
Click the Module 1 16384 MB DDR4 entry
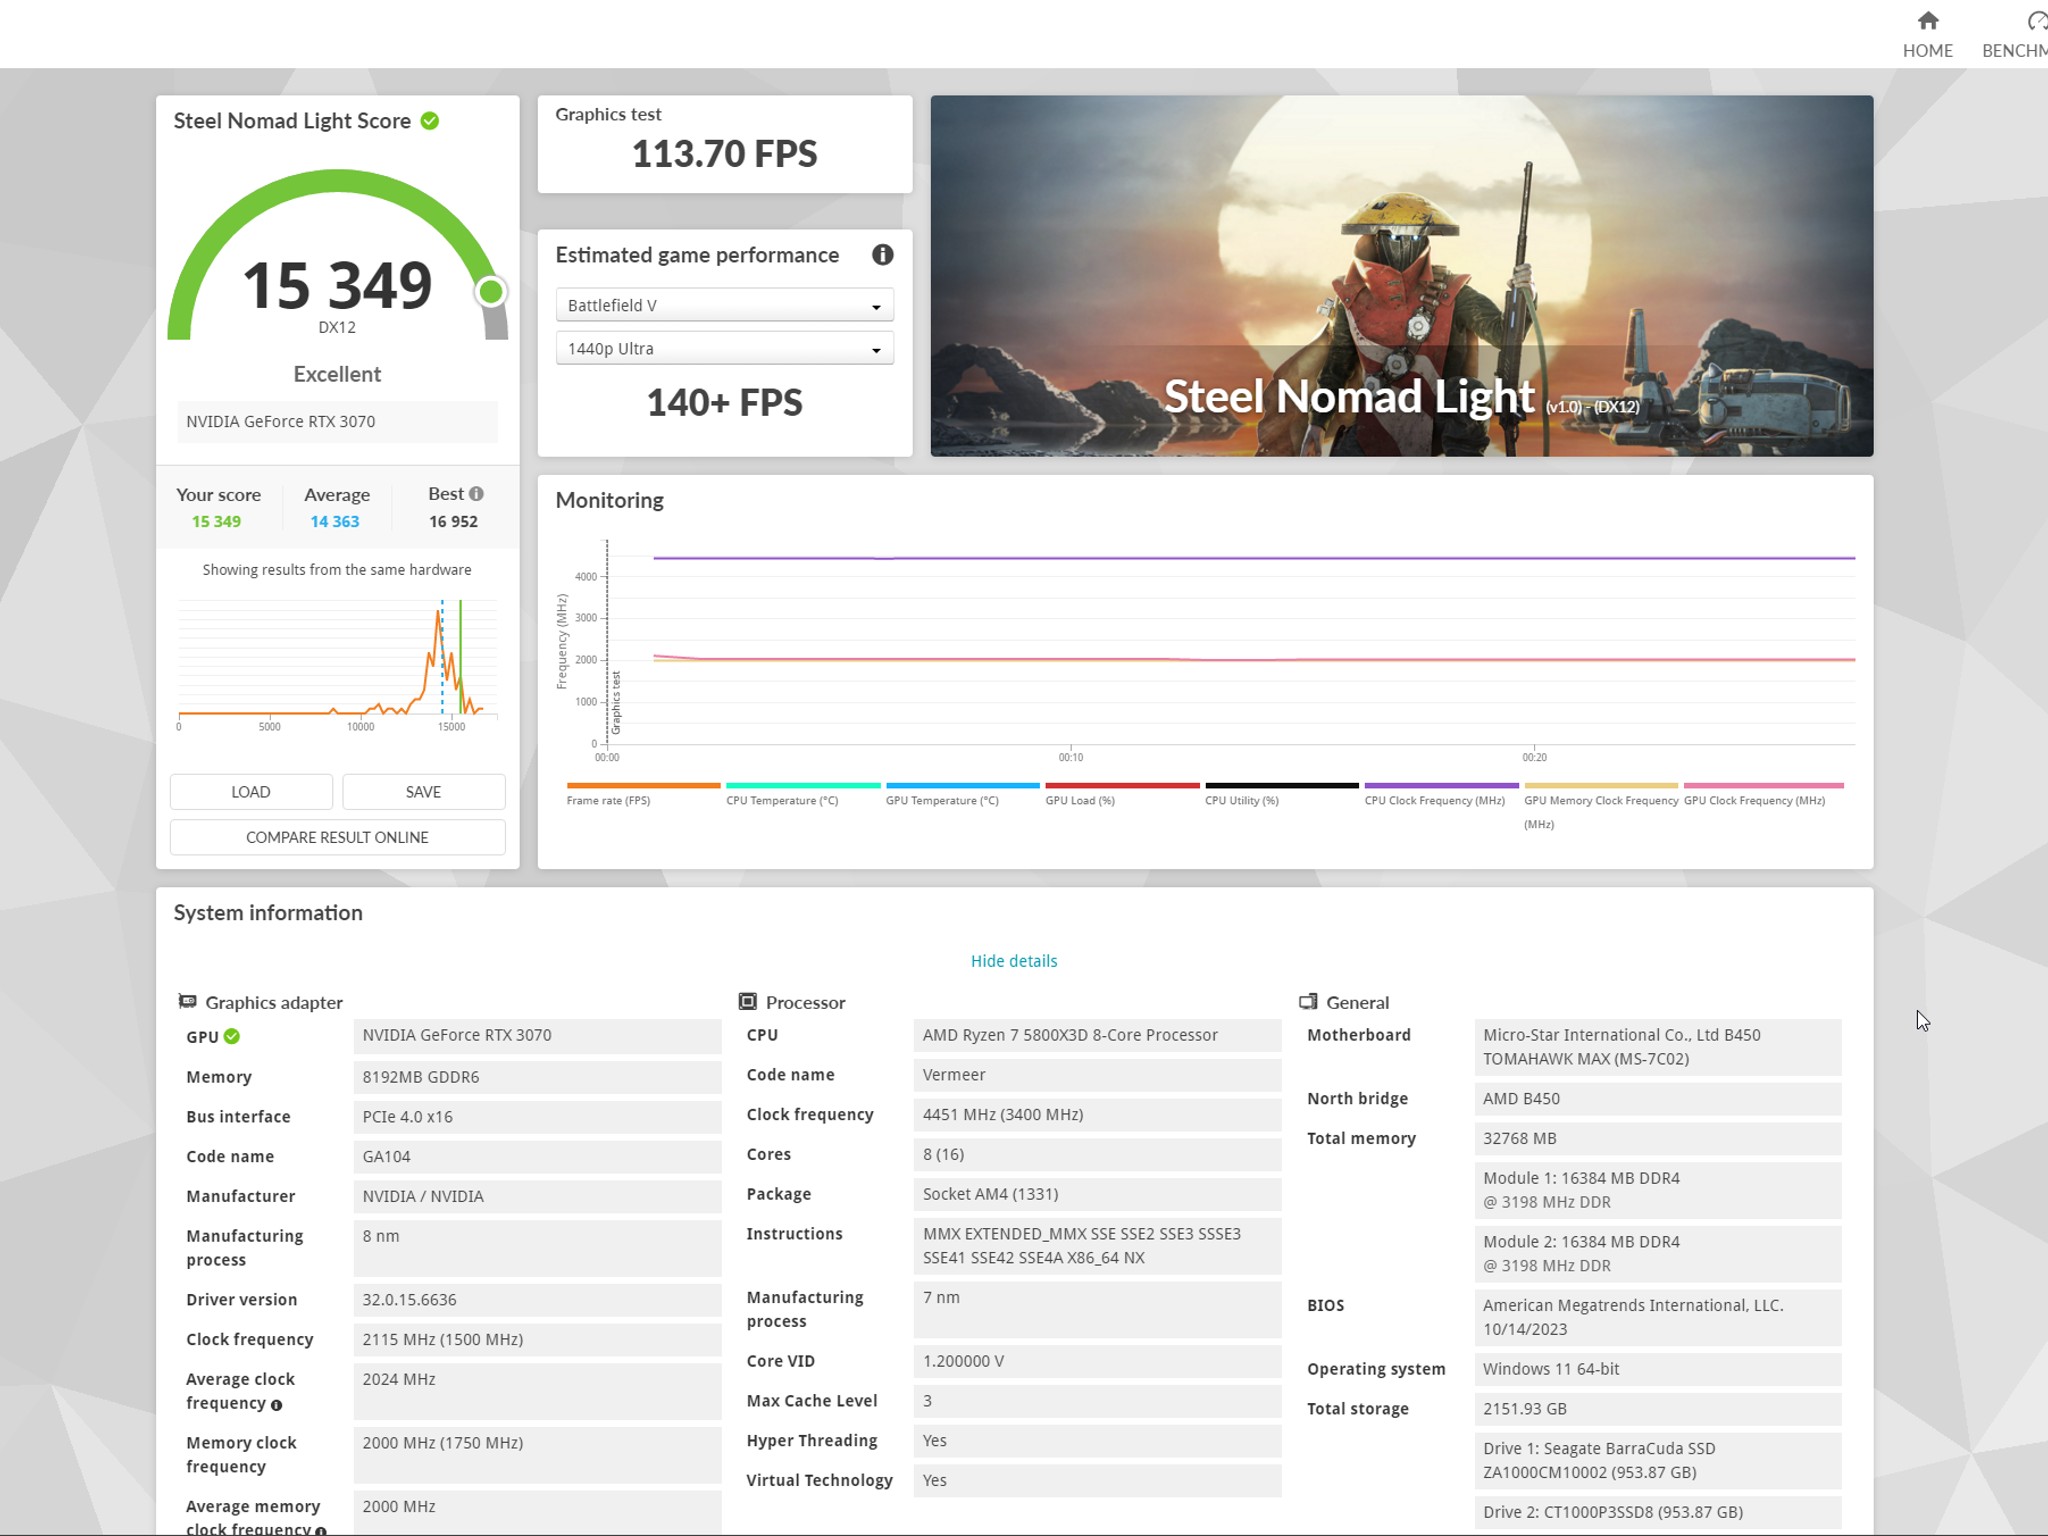coord(1657,1190)
